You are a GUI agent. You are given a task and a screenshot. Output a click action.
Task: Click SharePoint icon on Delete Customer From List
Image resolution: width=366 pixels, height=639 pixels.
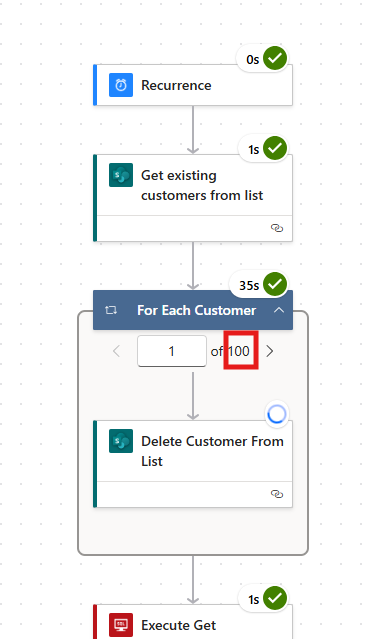121,441
